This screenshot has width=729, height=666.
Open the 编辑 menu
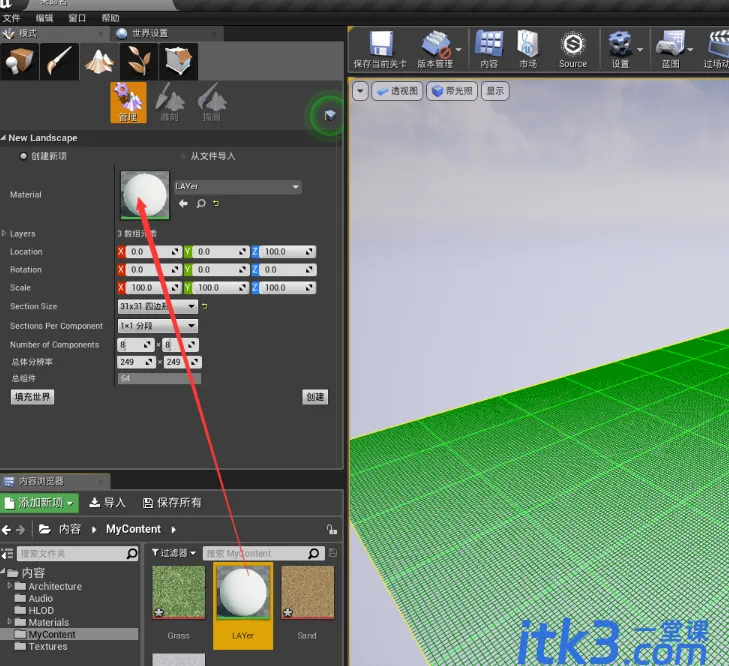coord(44,18)
